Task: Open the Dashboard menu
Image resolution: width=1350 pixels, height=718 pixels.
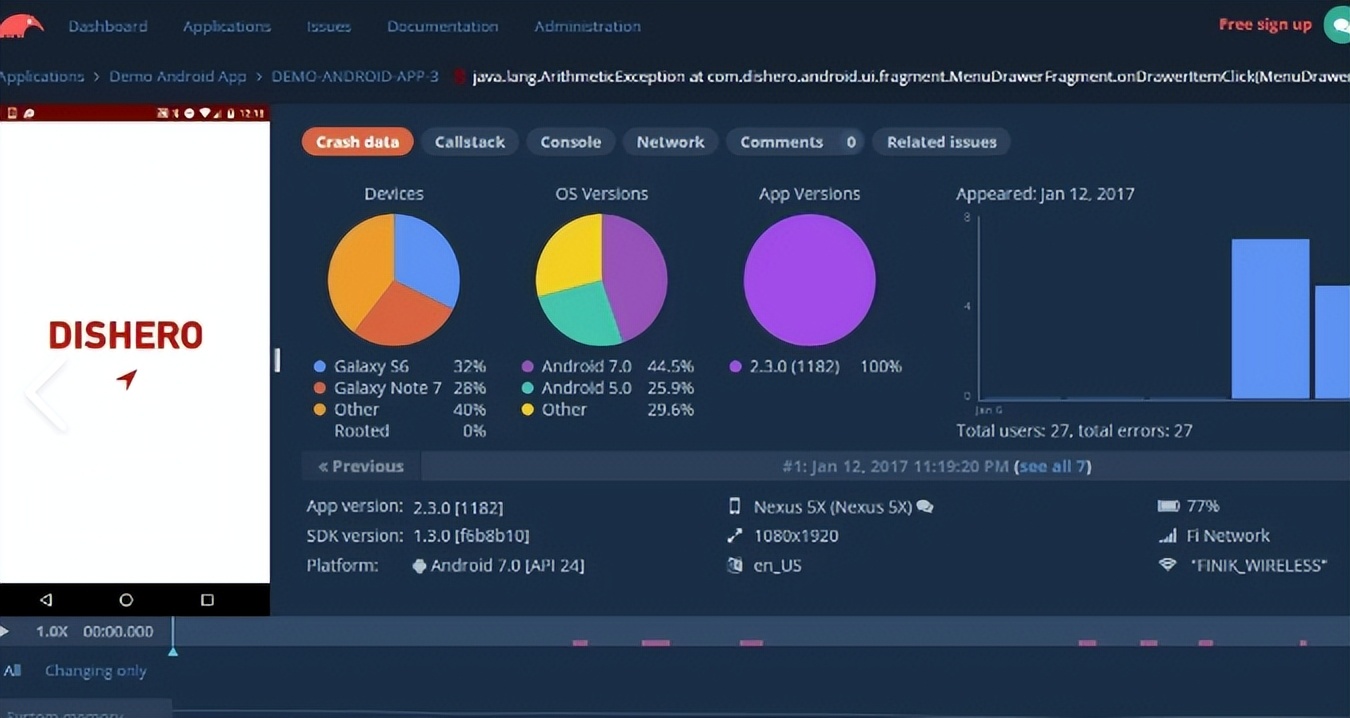Action: coord(108,27)
